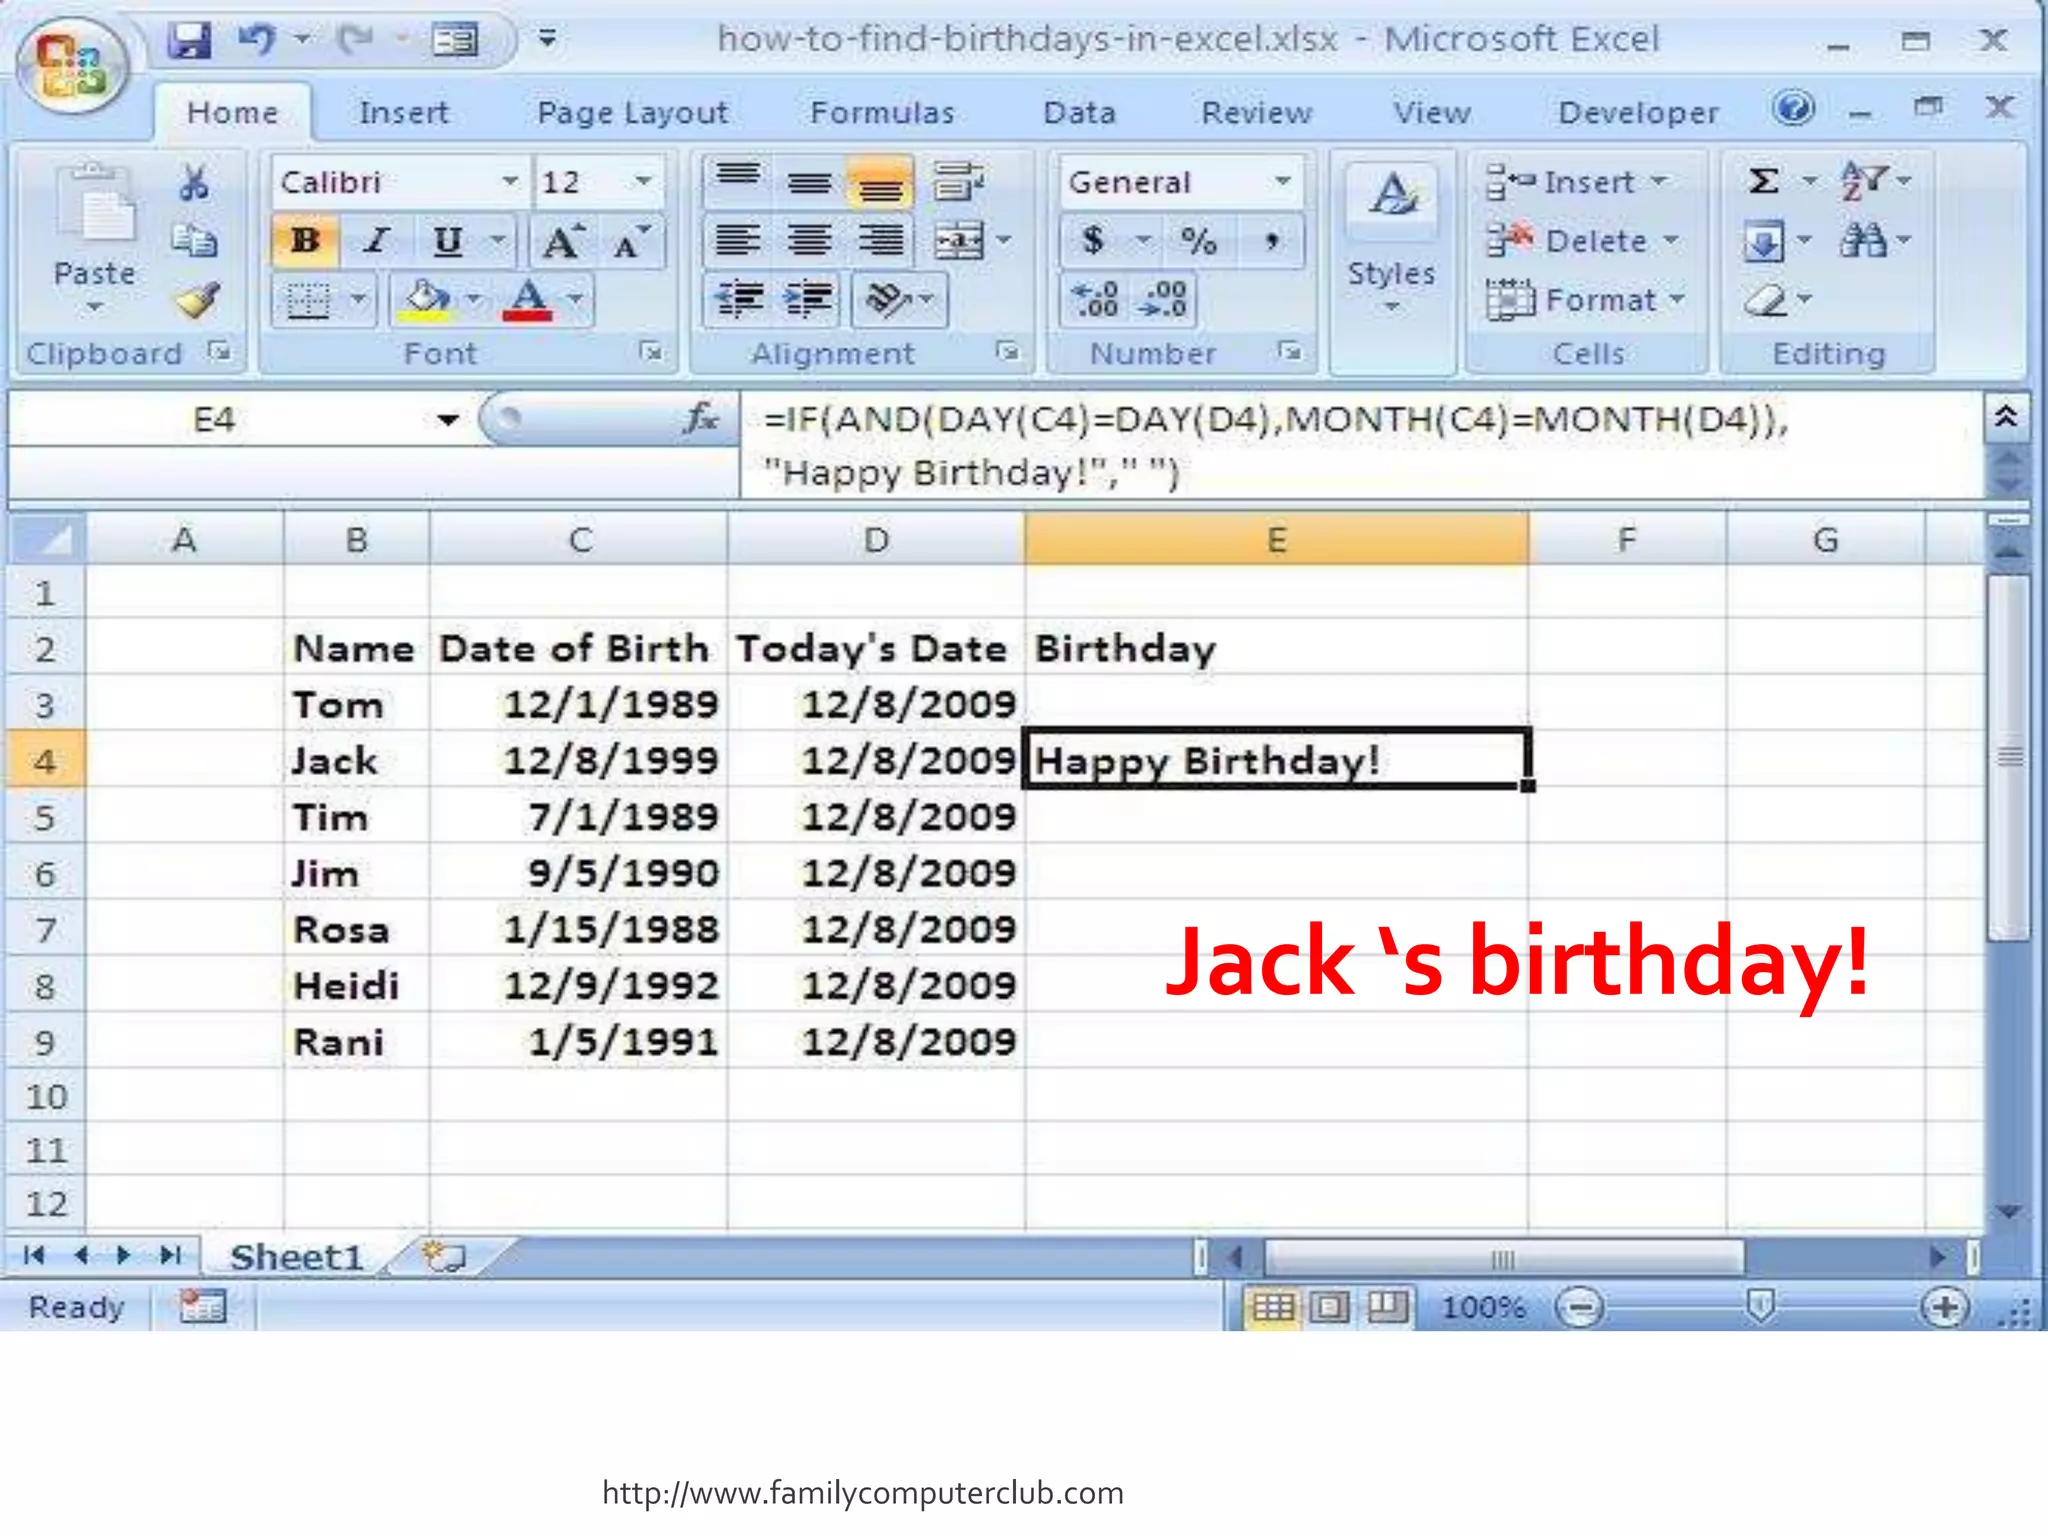
Task: Toggle Italic formatting
Action: click(x=376, y=241)
